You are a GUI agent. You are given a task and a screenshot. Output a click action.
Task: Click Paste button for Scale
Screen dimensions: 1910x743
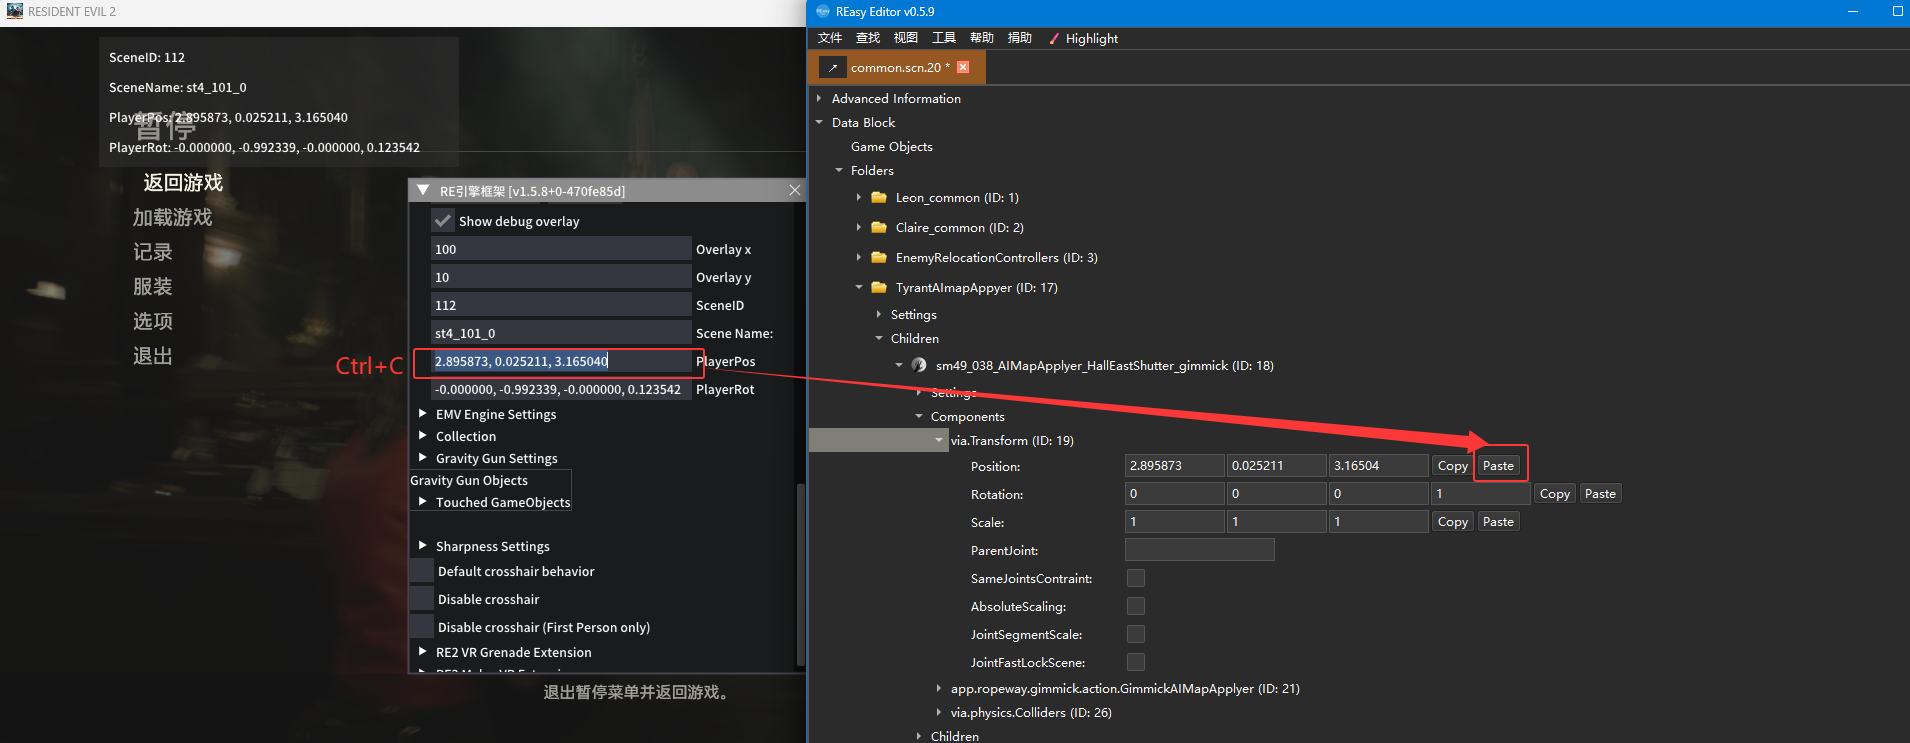point(1498,521)
